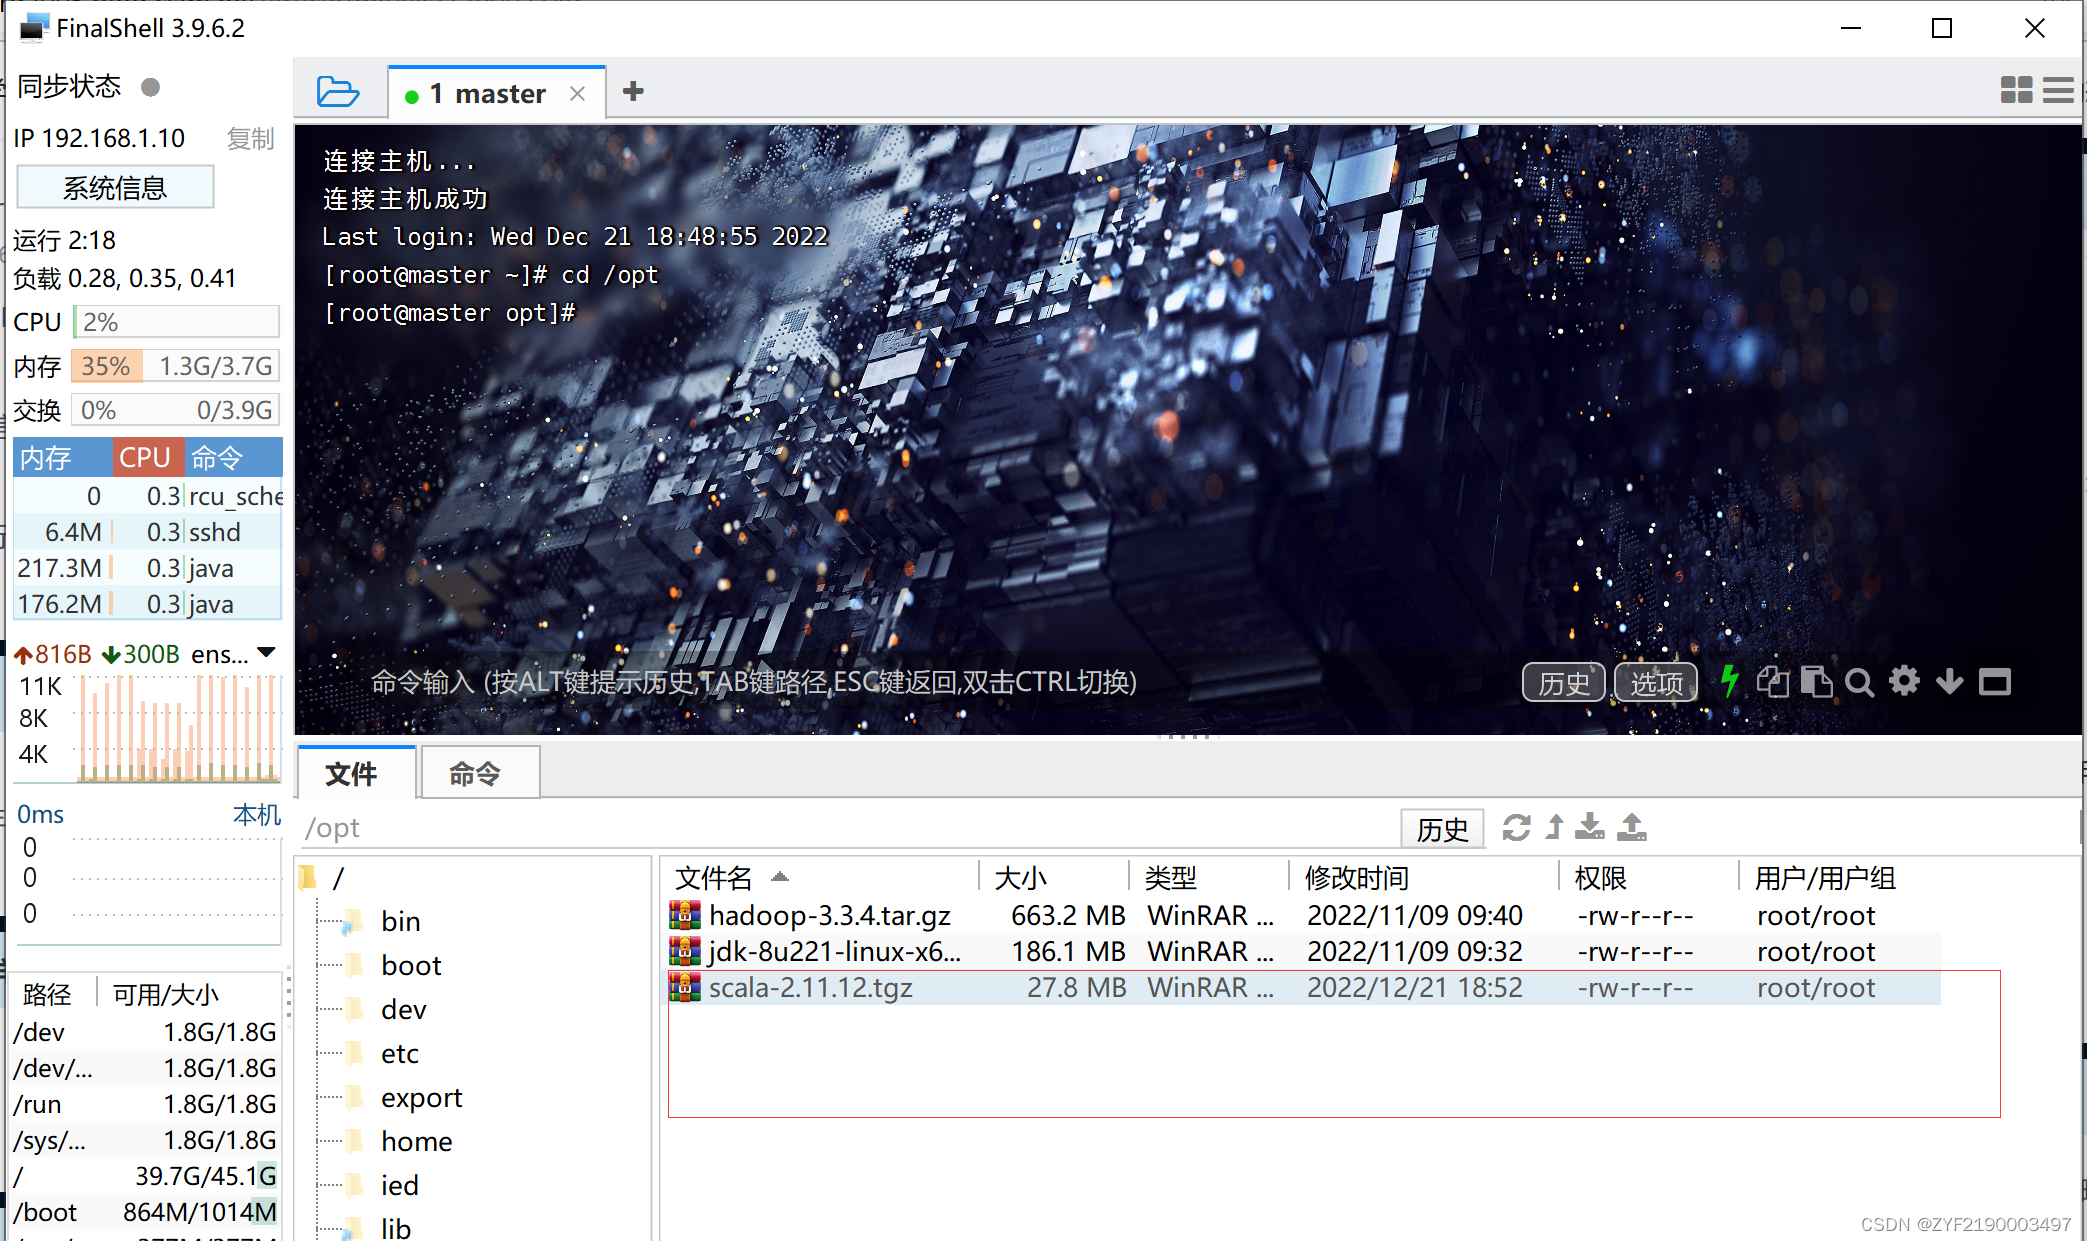
Task: Click the terminal search magnifier icon
Action: coord(1859,683)
